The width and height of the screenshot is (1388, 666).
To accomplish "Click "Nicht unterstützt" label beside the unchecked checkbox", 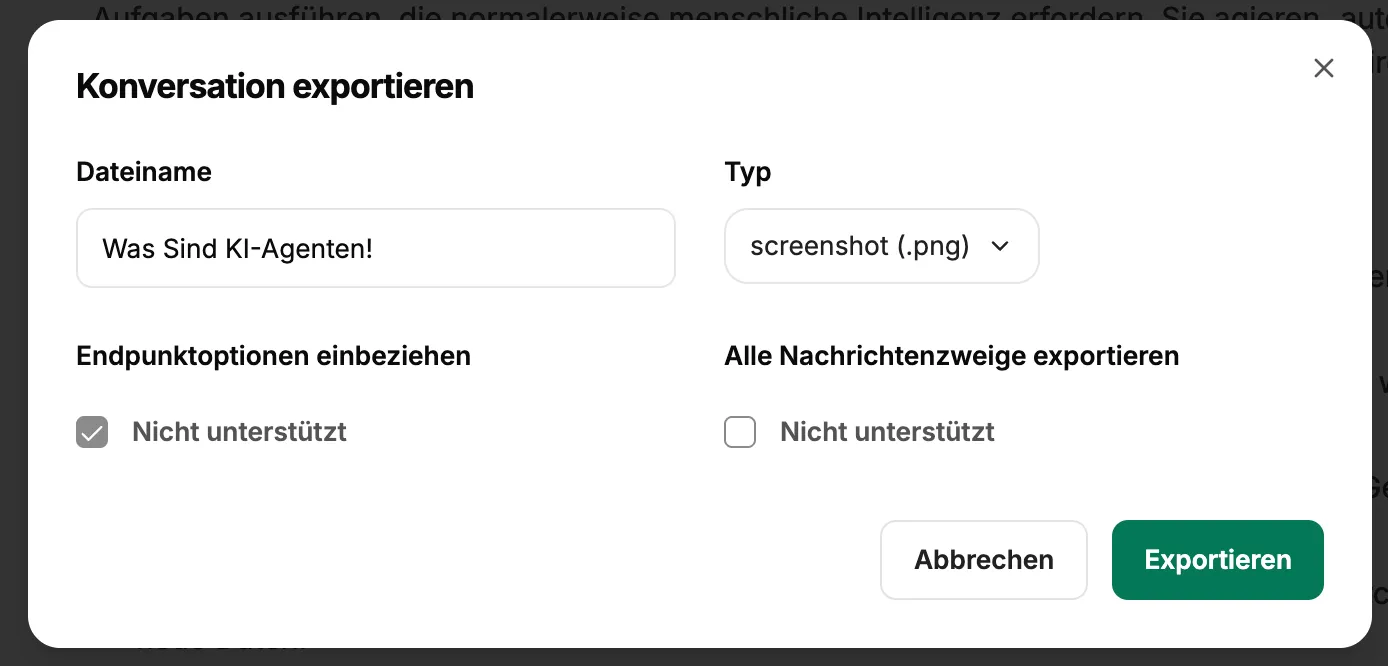I will 887,432.
